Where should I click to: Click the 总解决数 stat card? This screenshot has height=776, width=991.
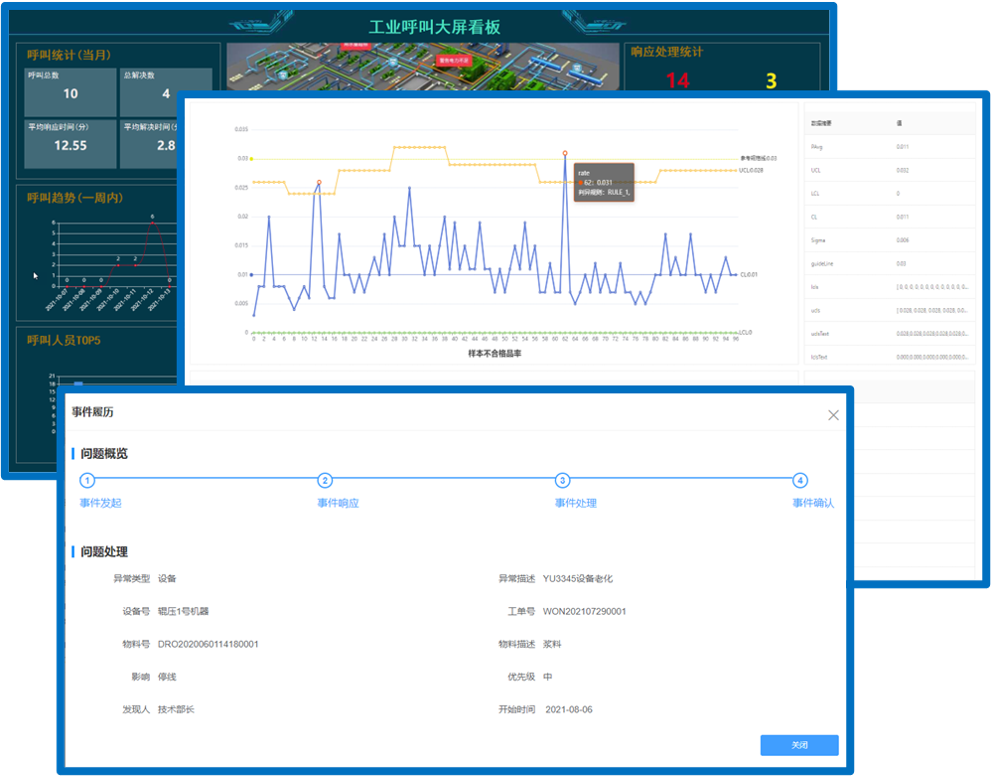click(x=165, y=89)
